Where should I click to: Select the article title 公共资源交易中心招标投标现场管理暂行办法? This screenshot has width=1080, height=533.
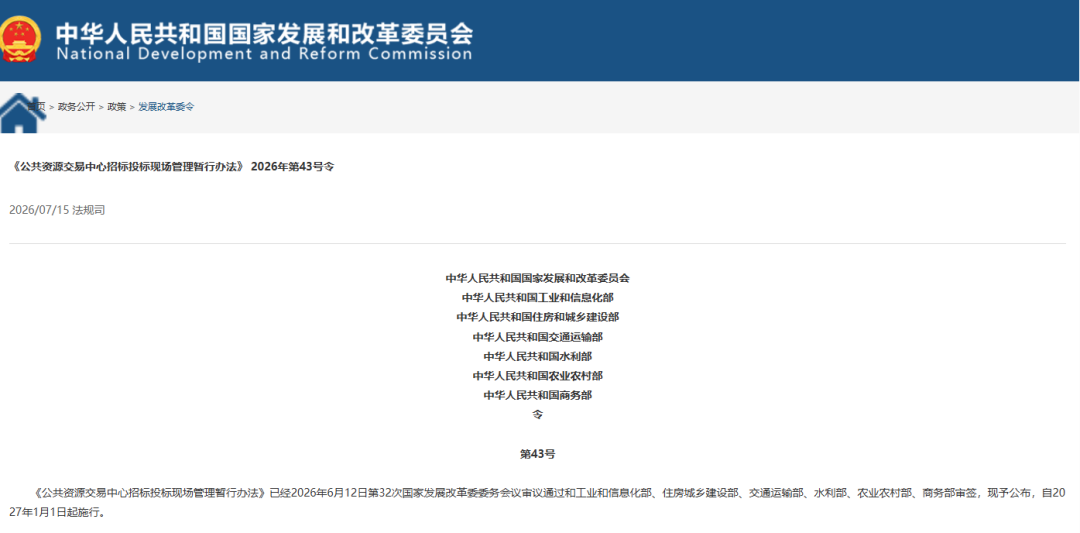[174, 167]
